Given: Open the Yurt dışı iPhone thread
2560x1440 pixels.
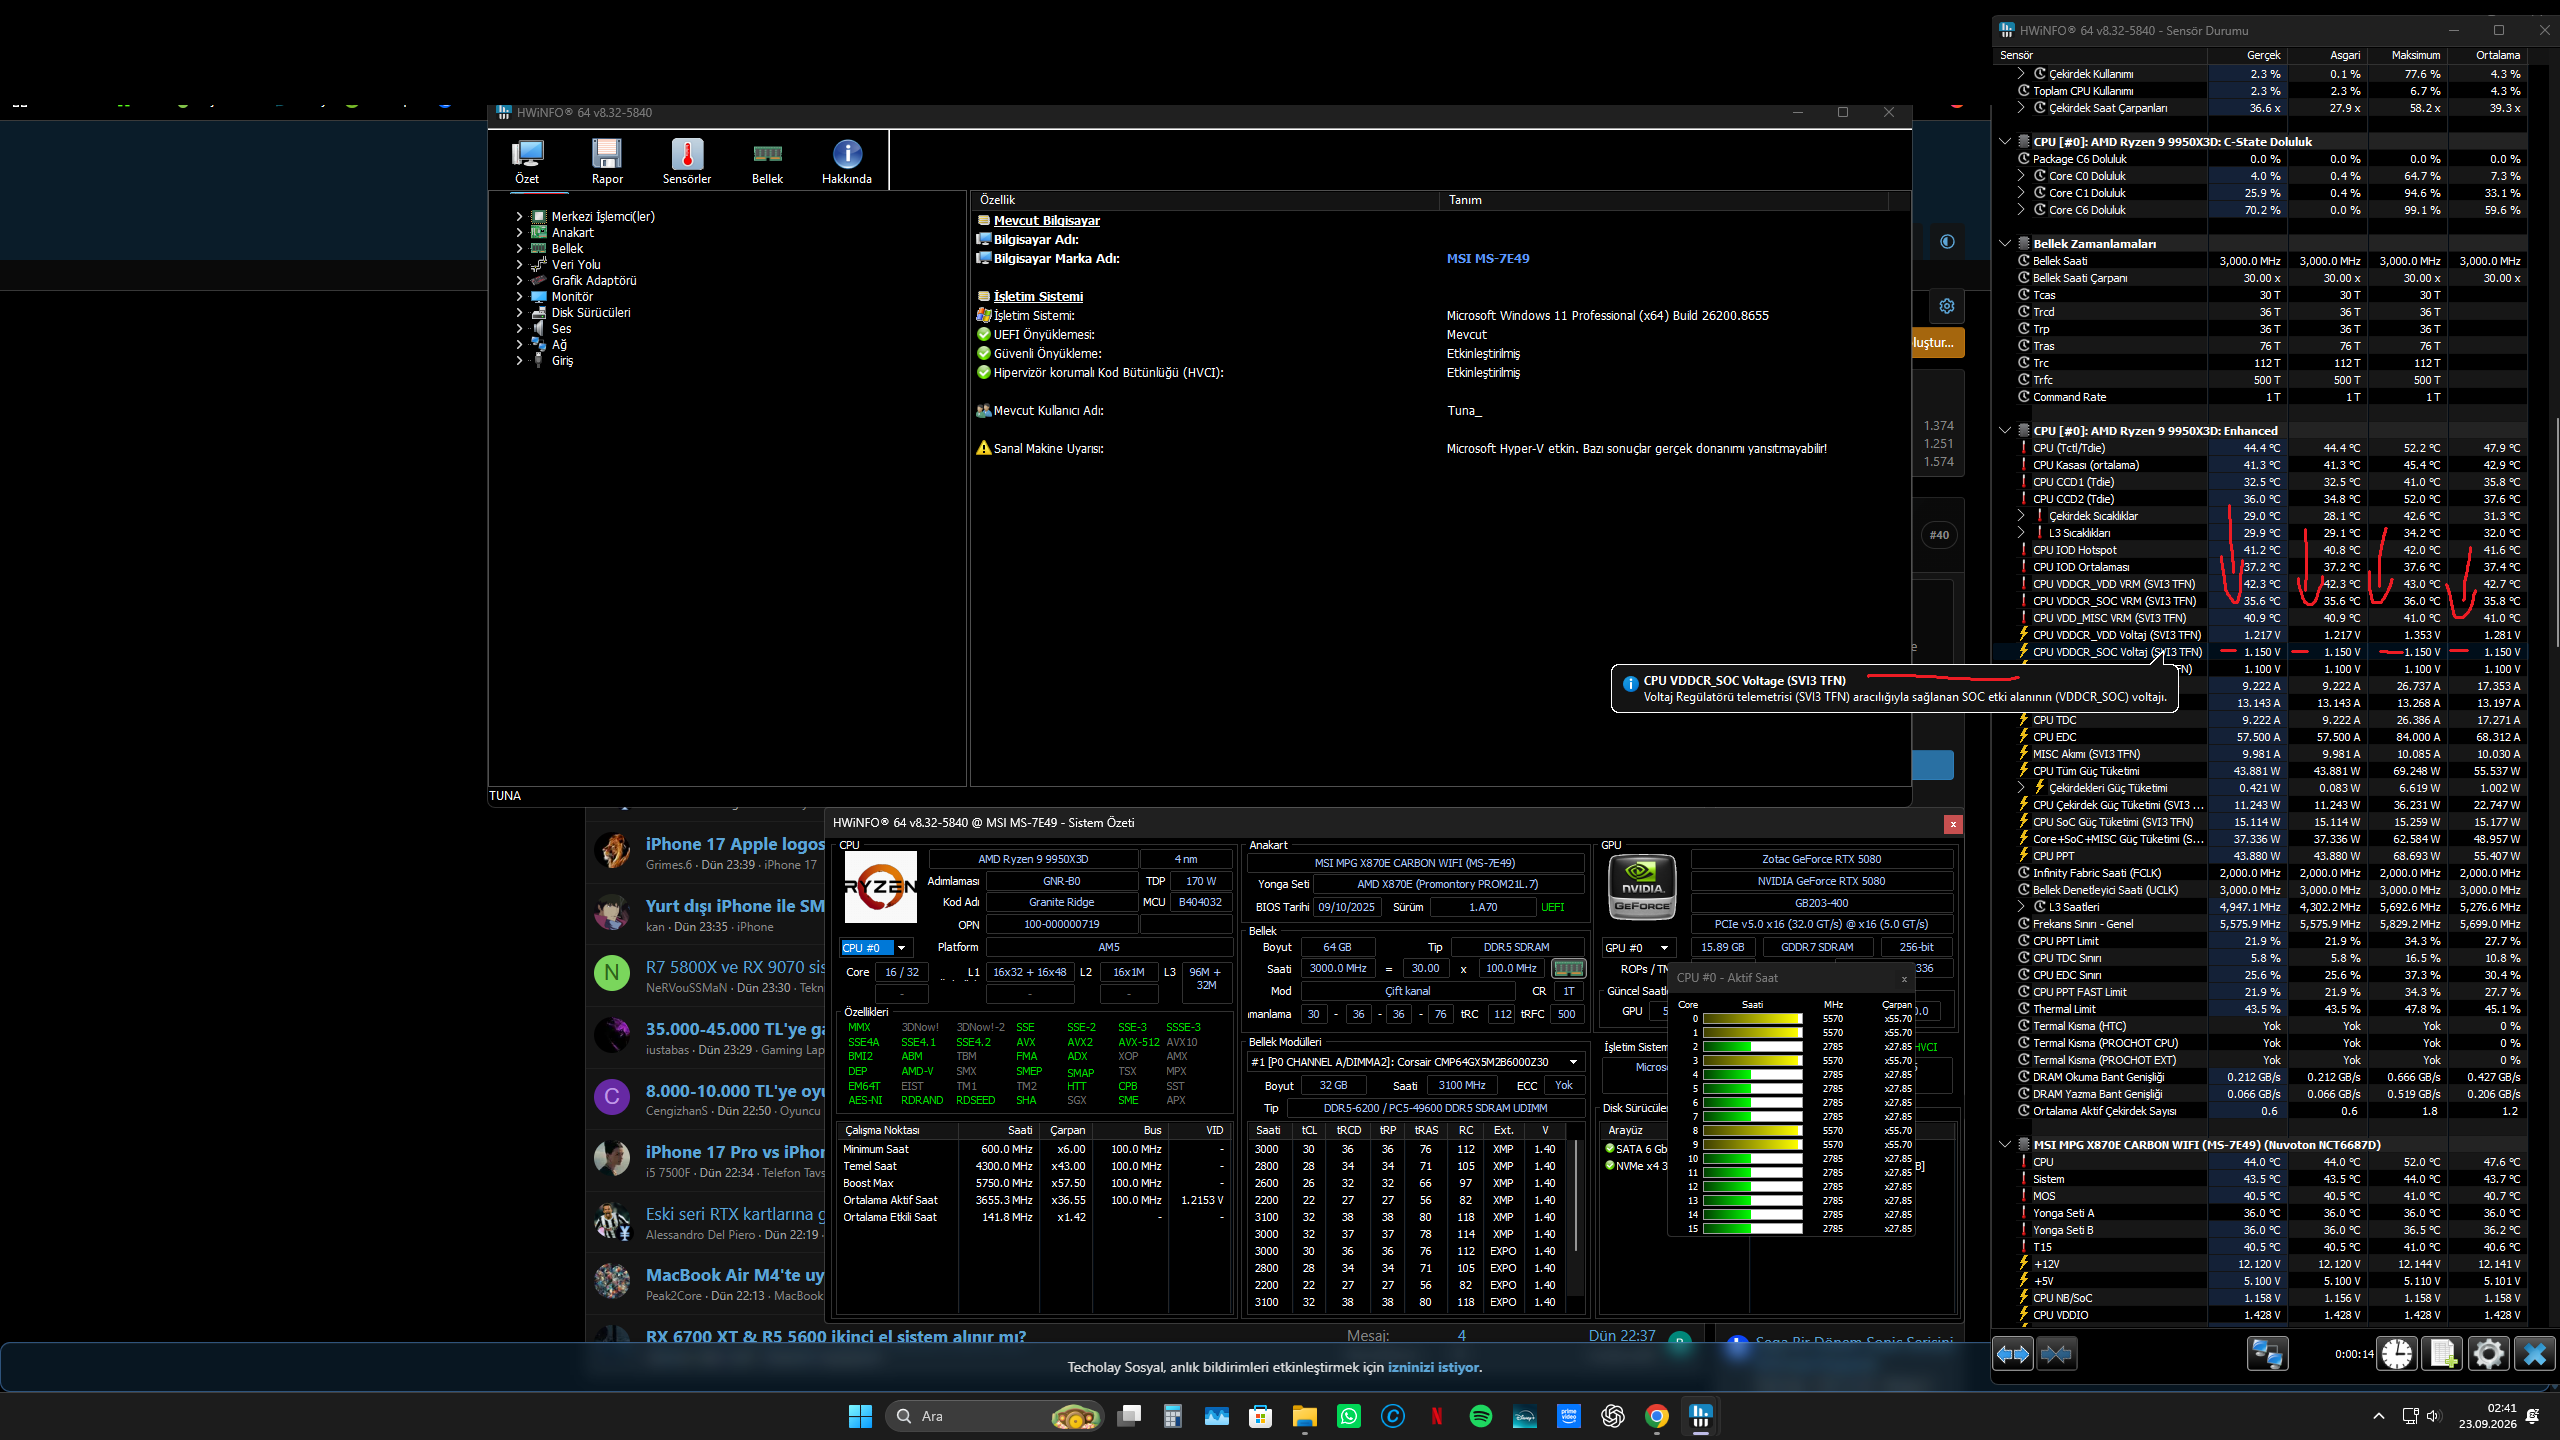Looking at the screenshot, I should (x=735, y=906).
